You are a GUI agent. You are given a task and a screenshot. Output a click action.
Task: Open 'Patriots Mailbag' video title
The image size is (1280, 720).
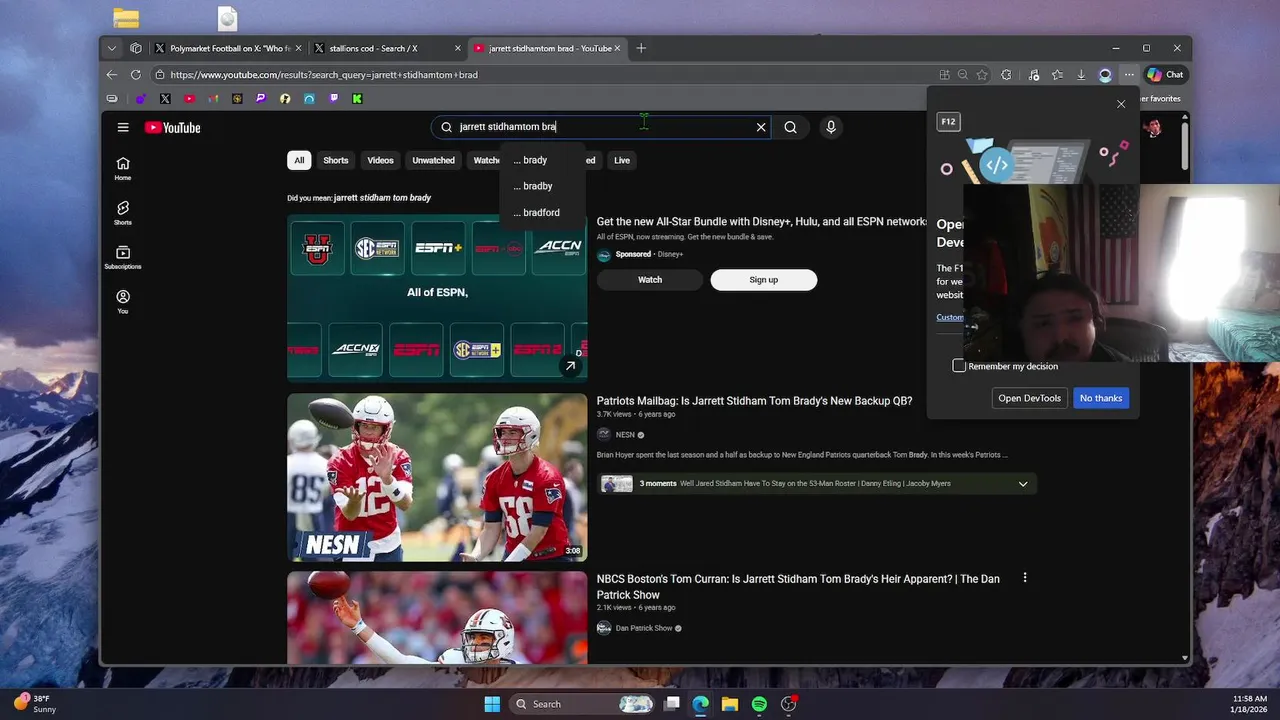pos(754,400)
